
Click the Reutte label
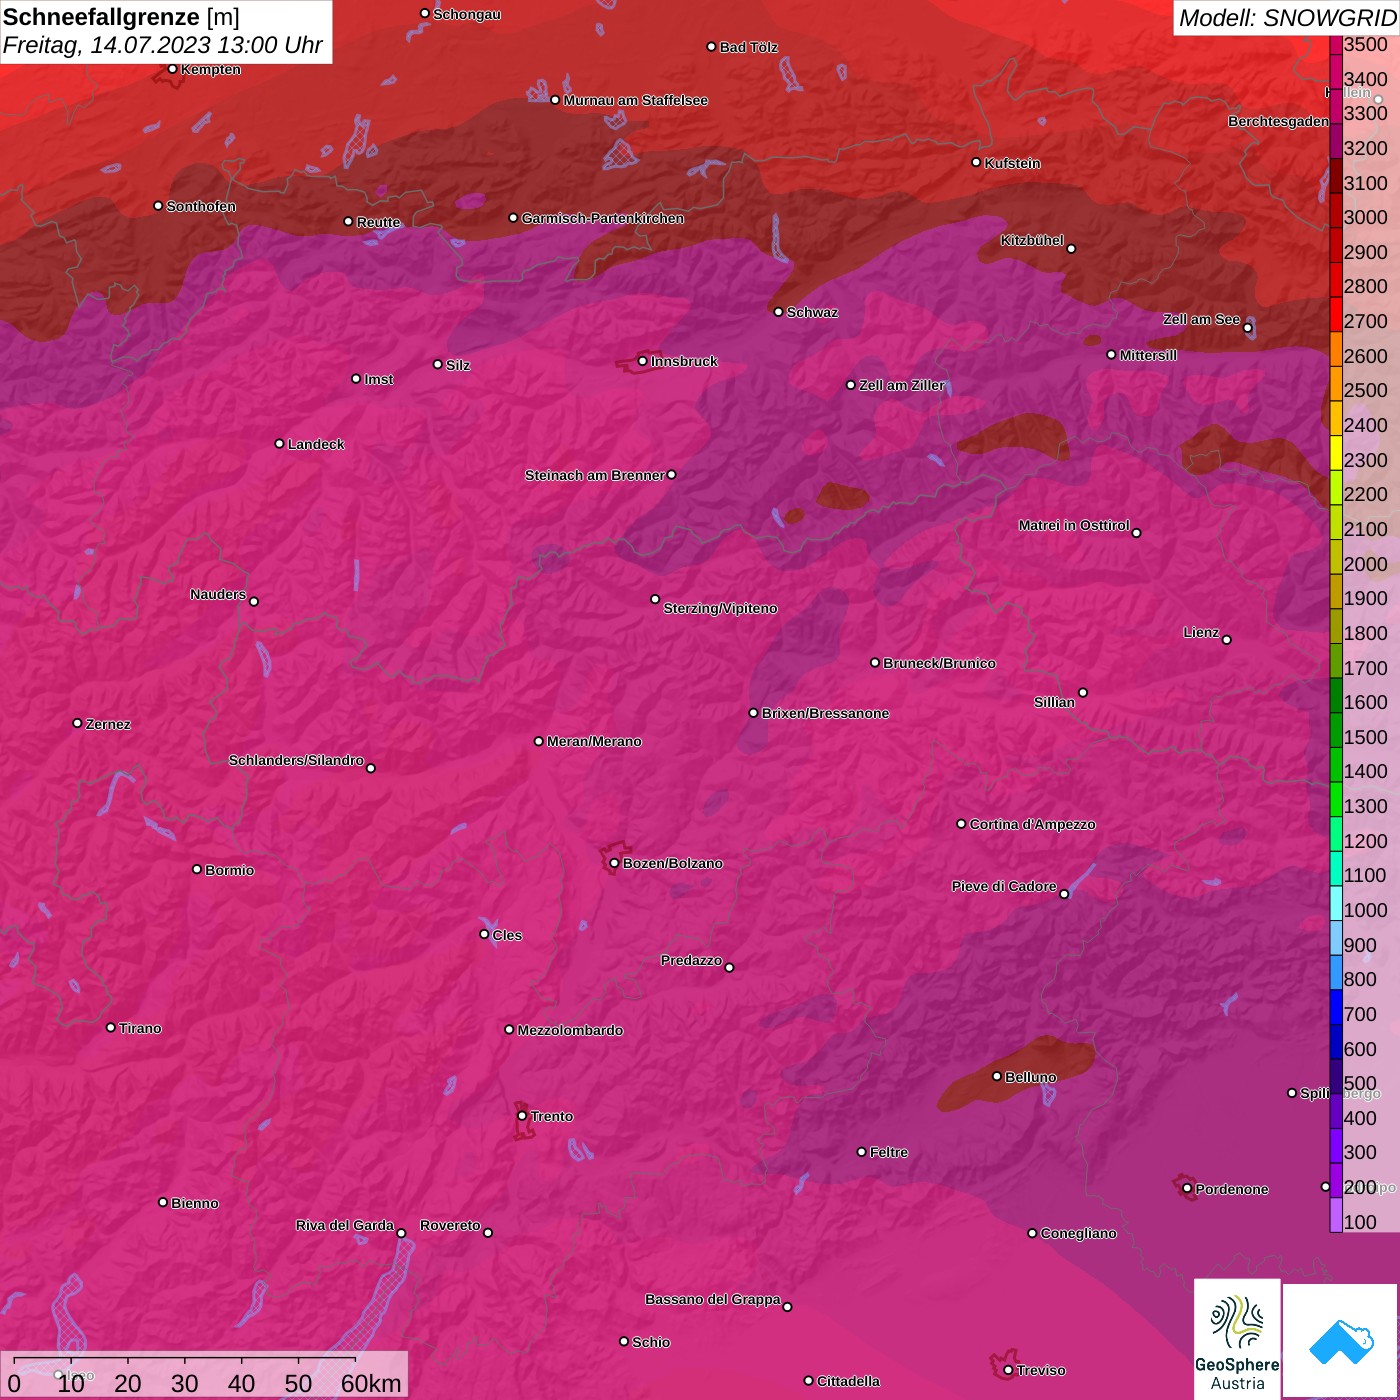coord(378,222)
